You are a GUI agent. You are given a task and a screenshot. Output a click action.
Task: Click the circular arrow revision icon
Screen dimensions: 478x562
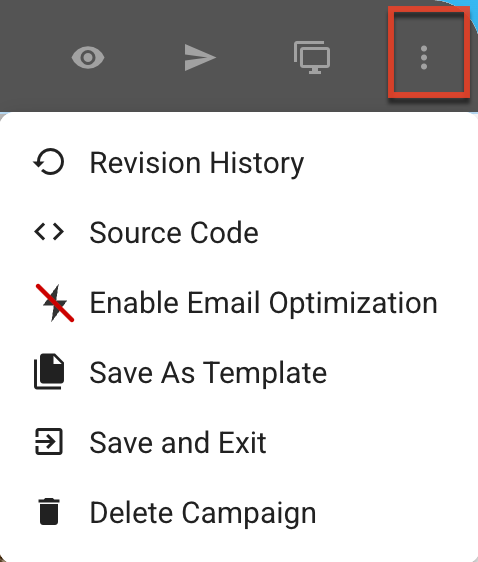pyautogui.click(x=49, y=162)
